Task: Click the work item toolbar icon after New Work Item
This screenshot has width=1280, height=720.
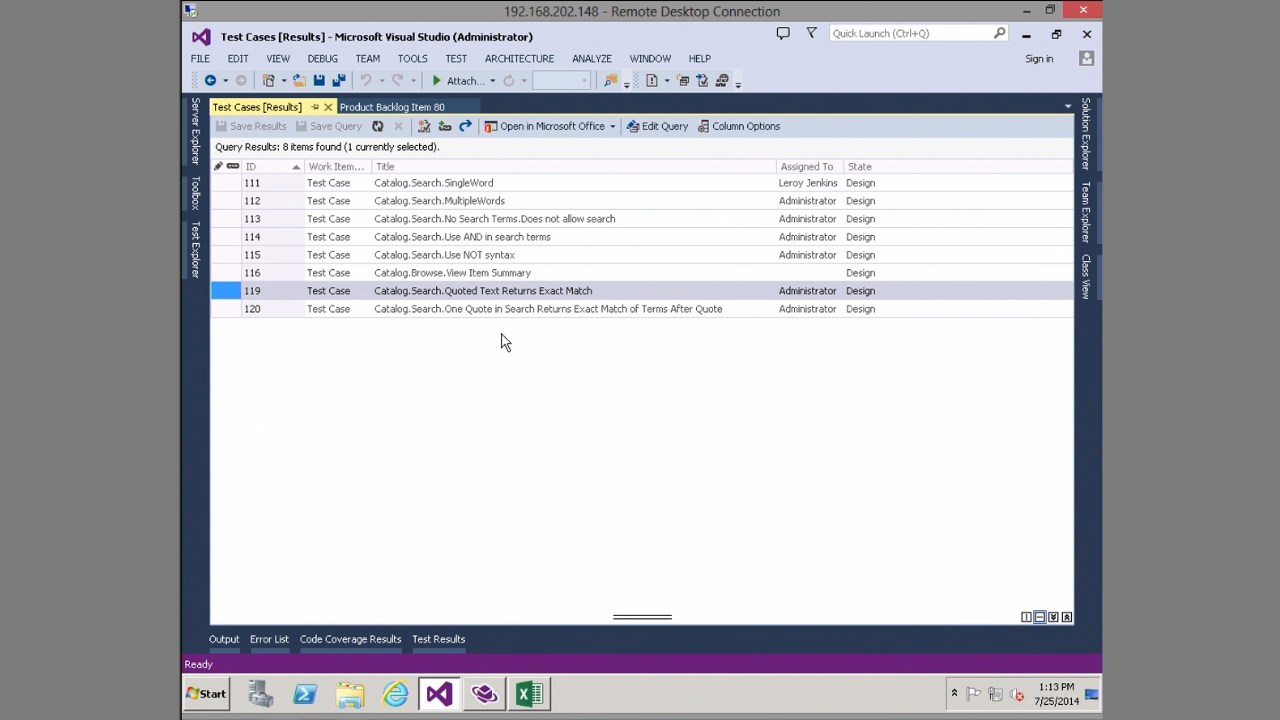Action: click(x=683, y=81)
